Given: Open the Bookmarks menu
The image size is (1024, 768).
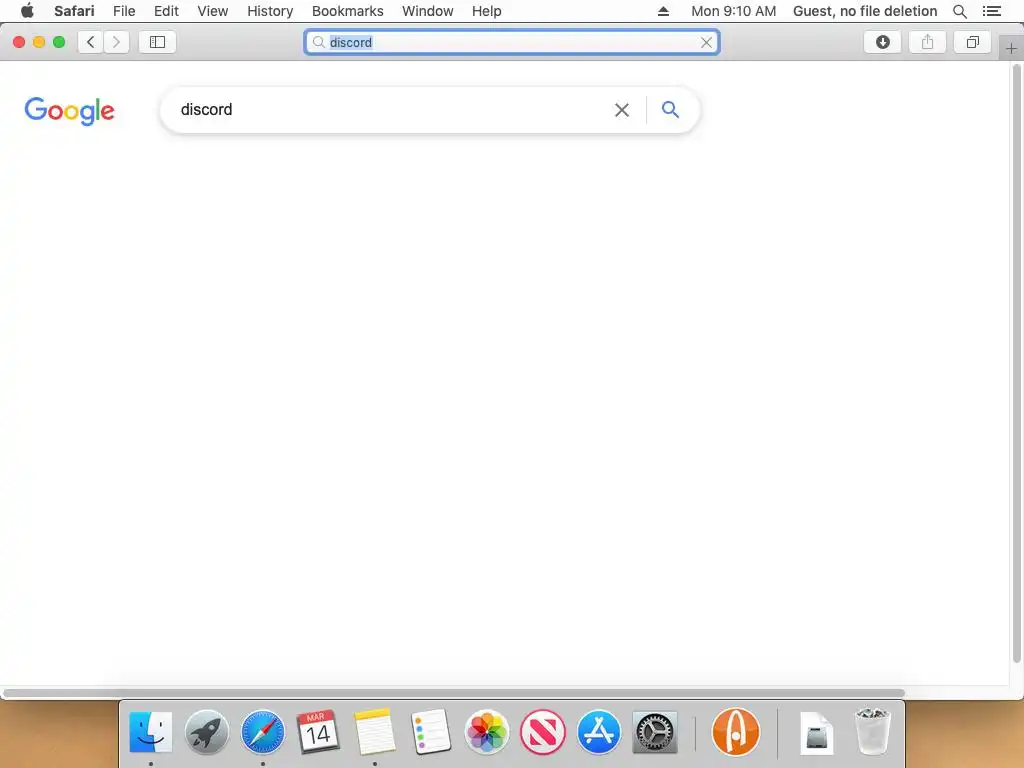Looking at the screenshot, I should coord(347,11).
